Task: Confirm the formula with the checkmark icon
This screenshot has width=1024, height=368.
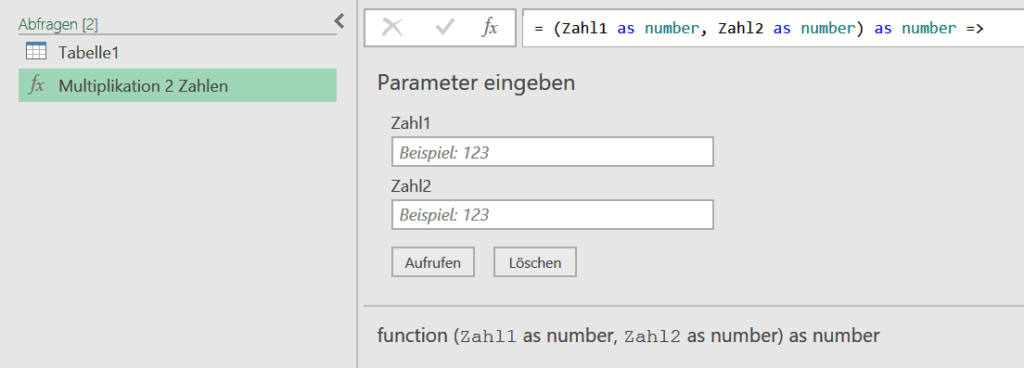Action: pos(444,27)
